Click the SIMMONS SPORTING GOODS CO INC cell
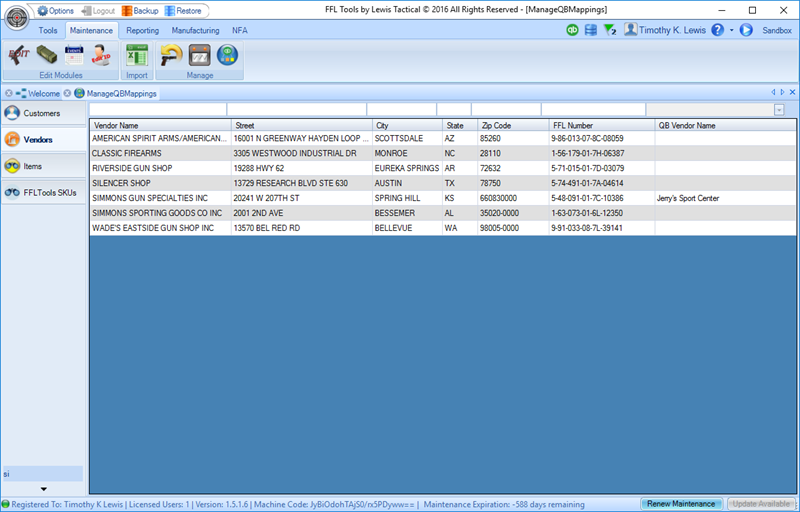Viewport: 800px width, 512px height. (161, 213)
